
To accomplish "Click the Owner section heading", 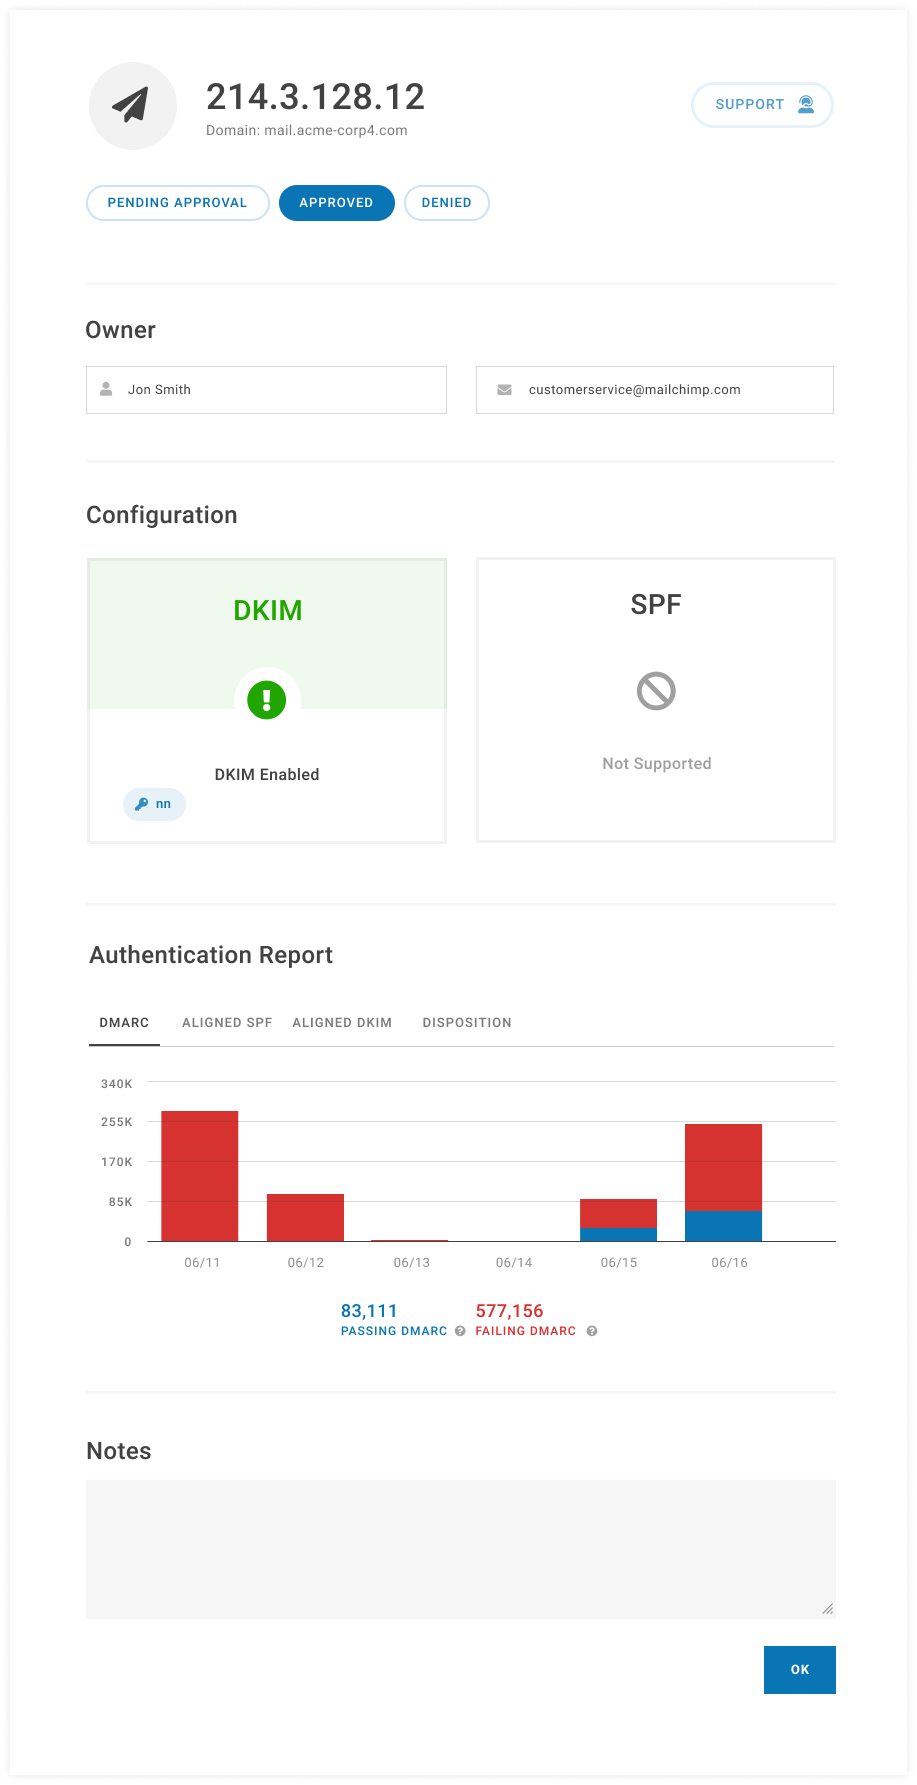I will (120, 330).
